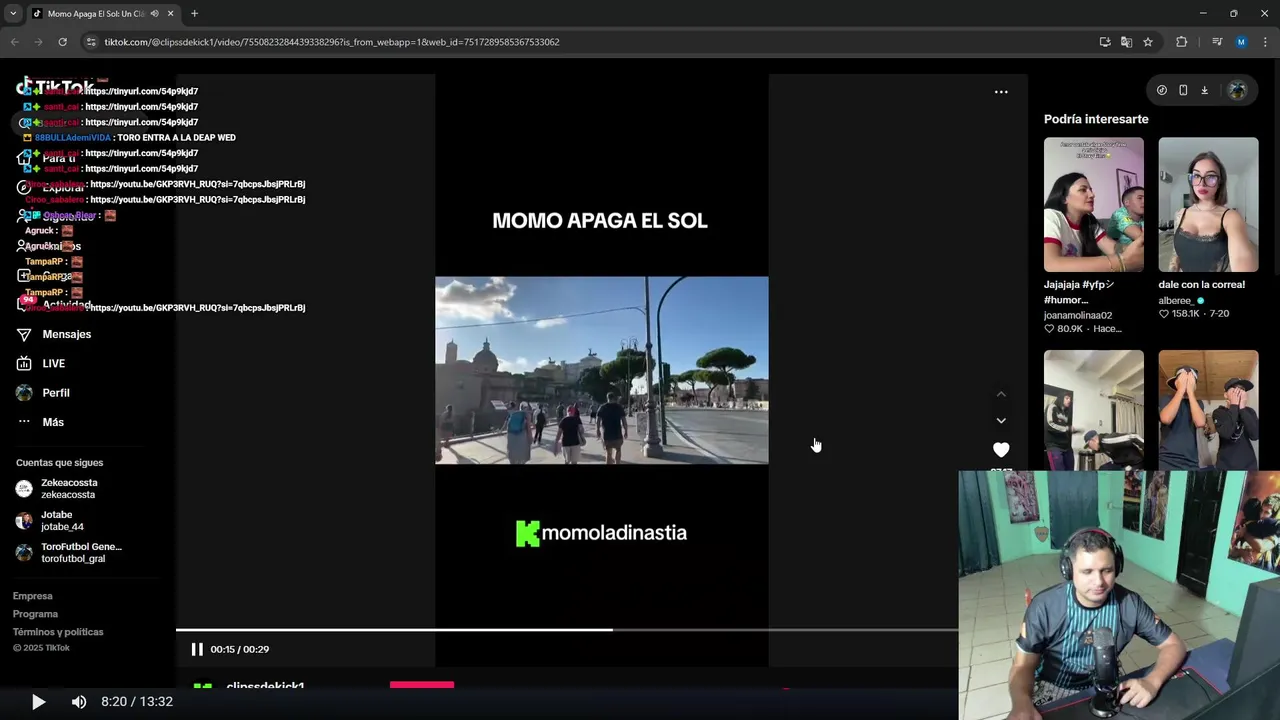Go back to the previous page

pyautogui.click(x=14, y=42)
